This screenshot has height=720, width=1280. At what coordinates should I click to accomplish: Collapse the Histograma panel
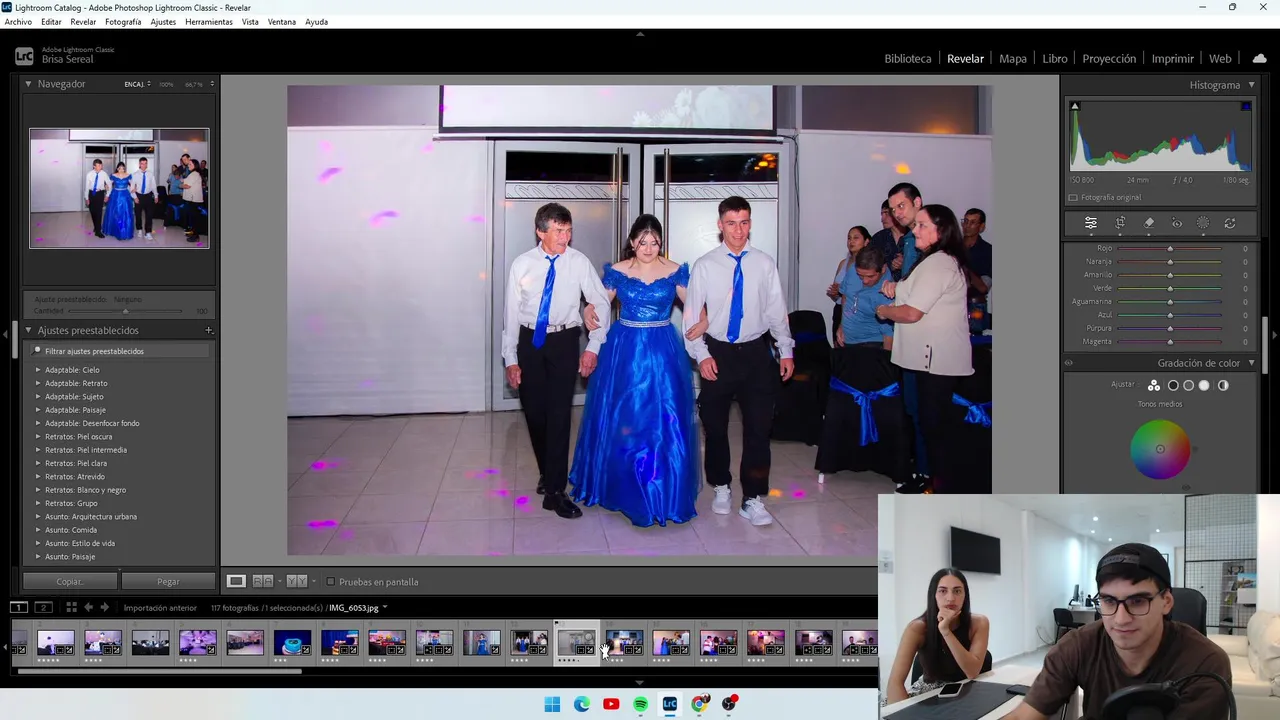[1251, 85]
